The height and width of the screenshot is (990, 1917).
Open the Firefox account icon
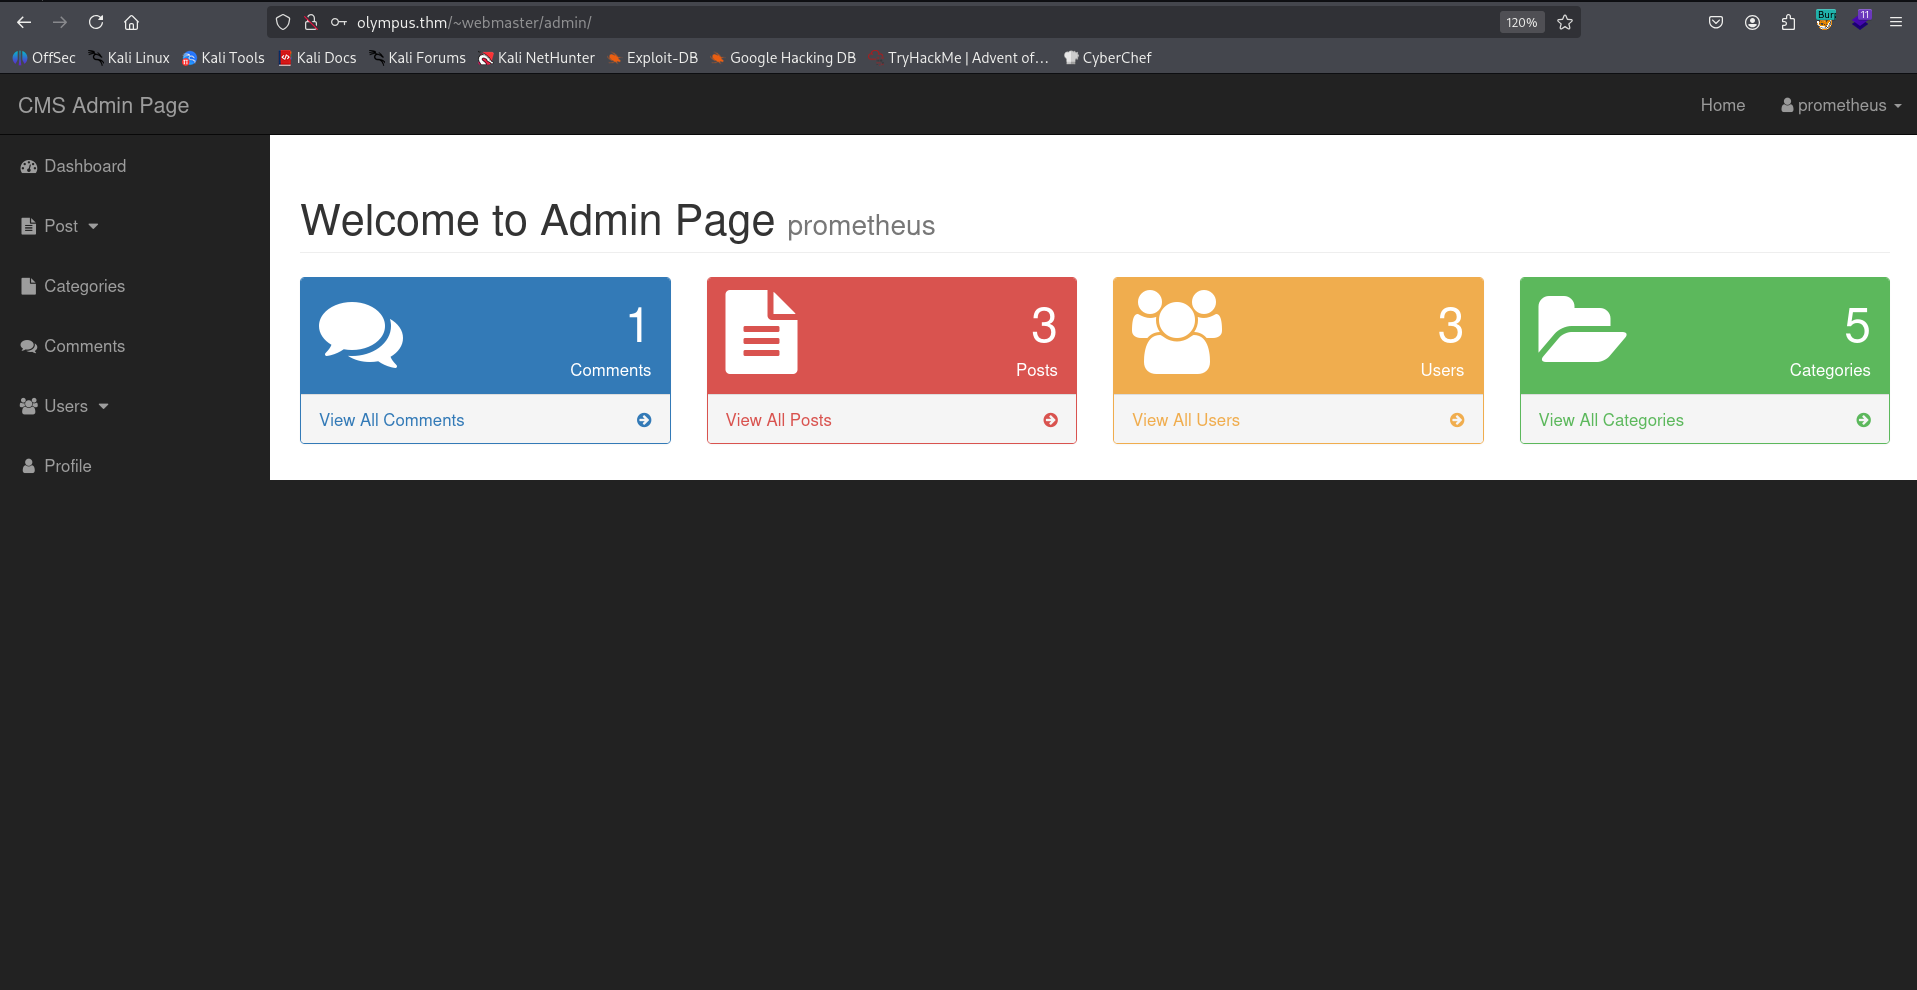pyautogui.click(x=1752, y=22)
